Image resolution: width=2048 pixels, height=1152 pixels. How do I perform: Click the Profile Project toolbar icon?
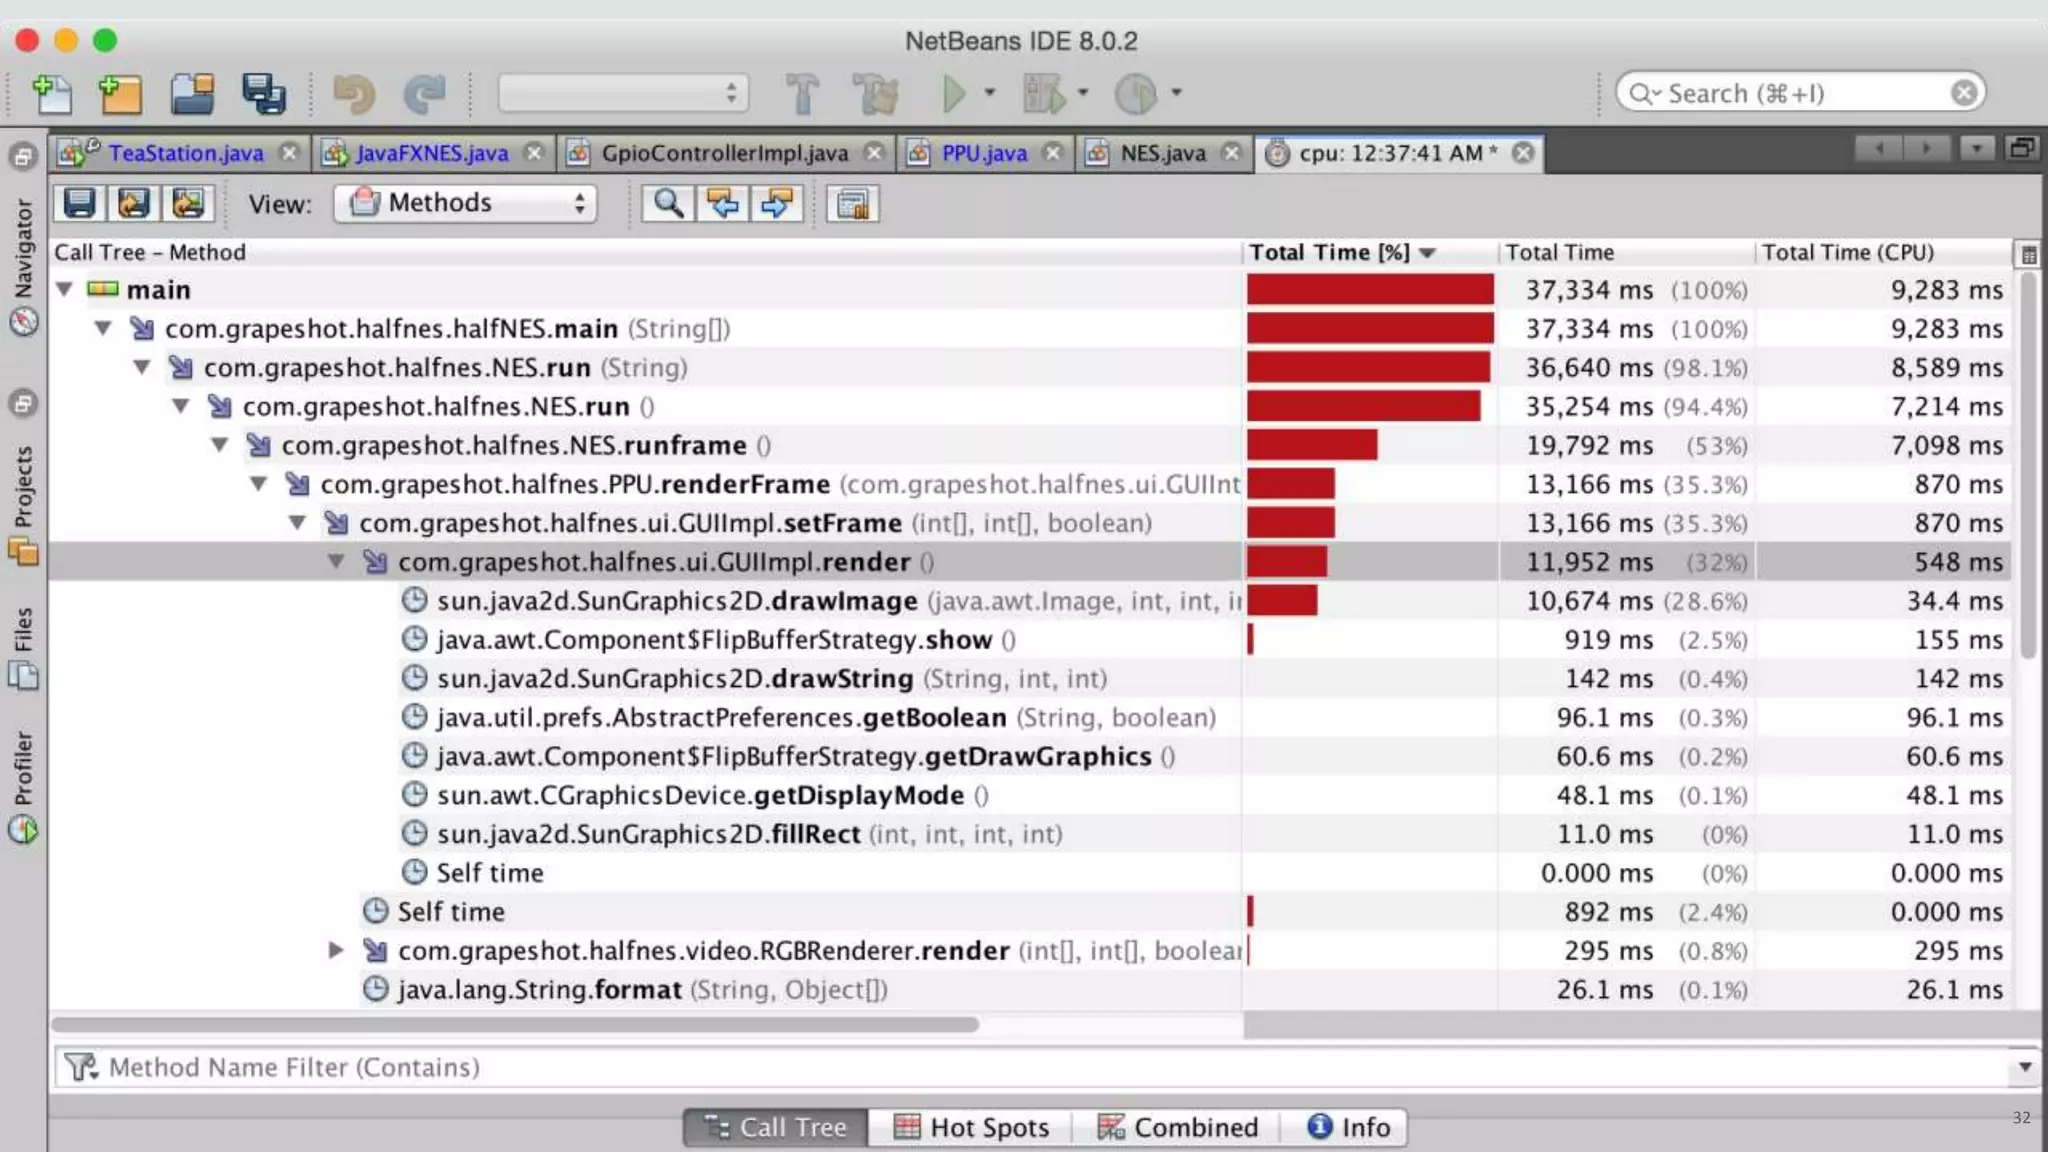click(x=1136, y=94)
